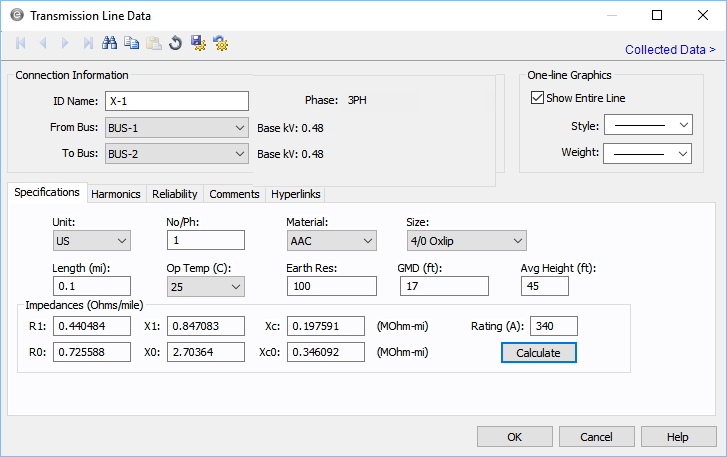The width and height of the screenshot is (727, 457).
Task: Go to the first record arrow icon
Action: 21,43
